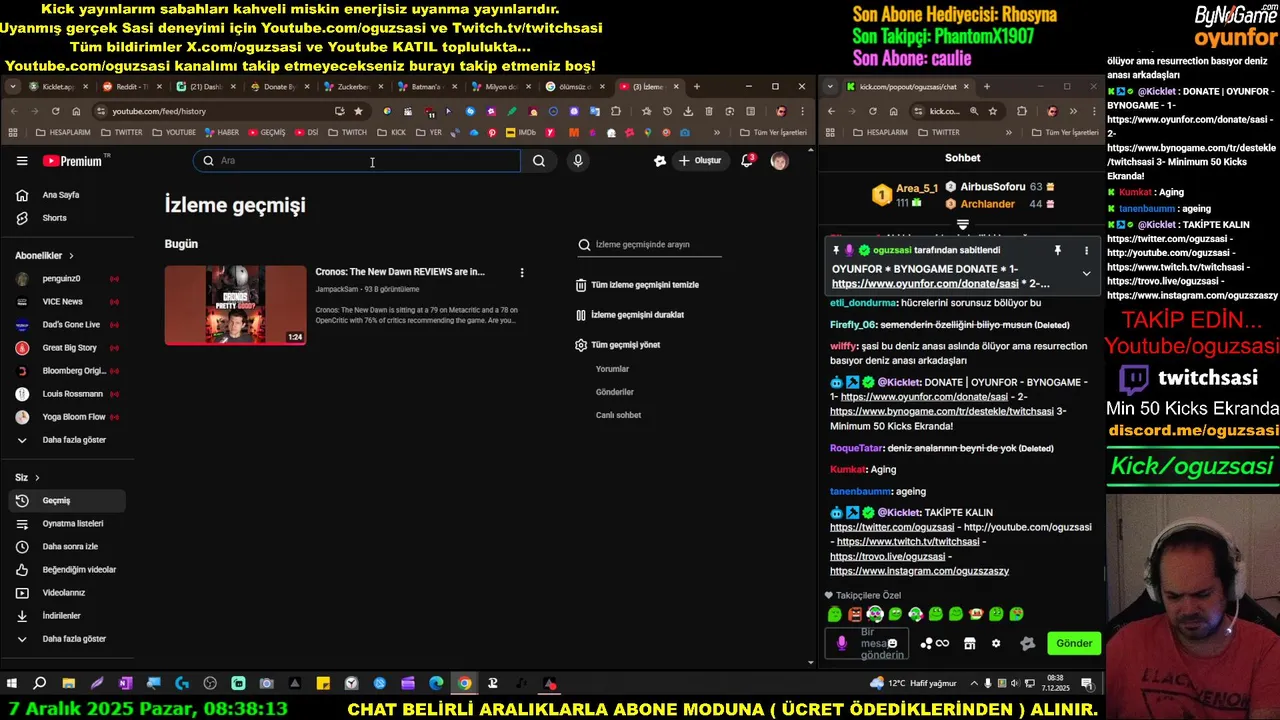Expand the pinned OYUNFOR donate message
This screenshot has height=720, width=1280.
pyautogui.click(x=1087, y=273)
